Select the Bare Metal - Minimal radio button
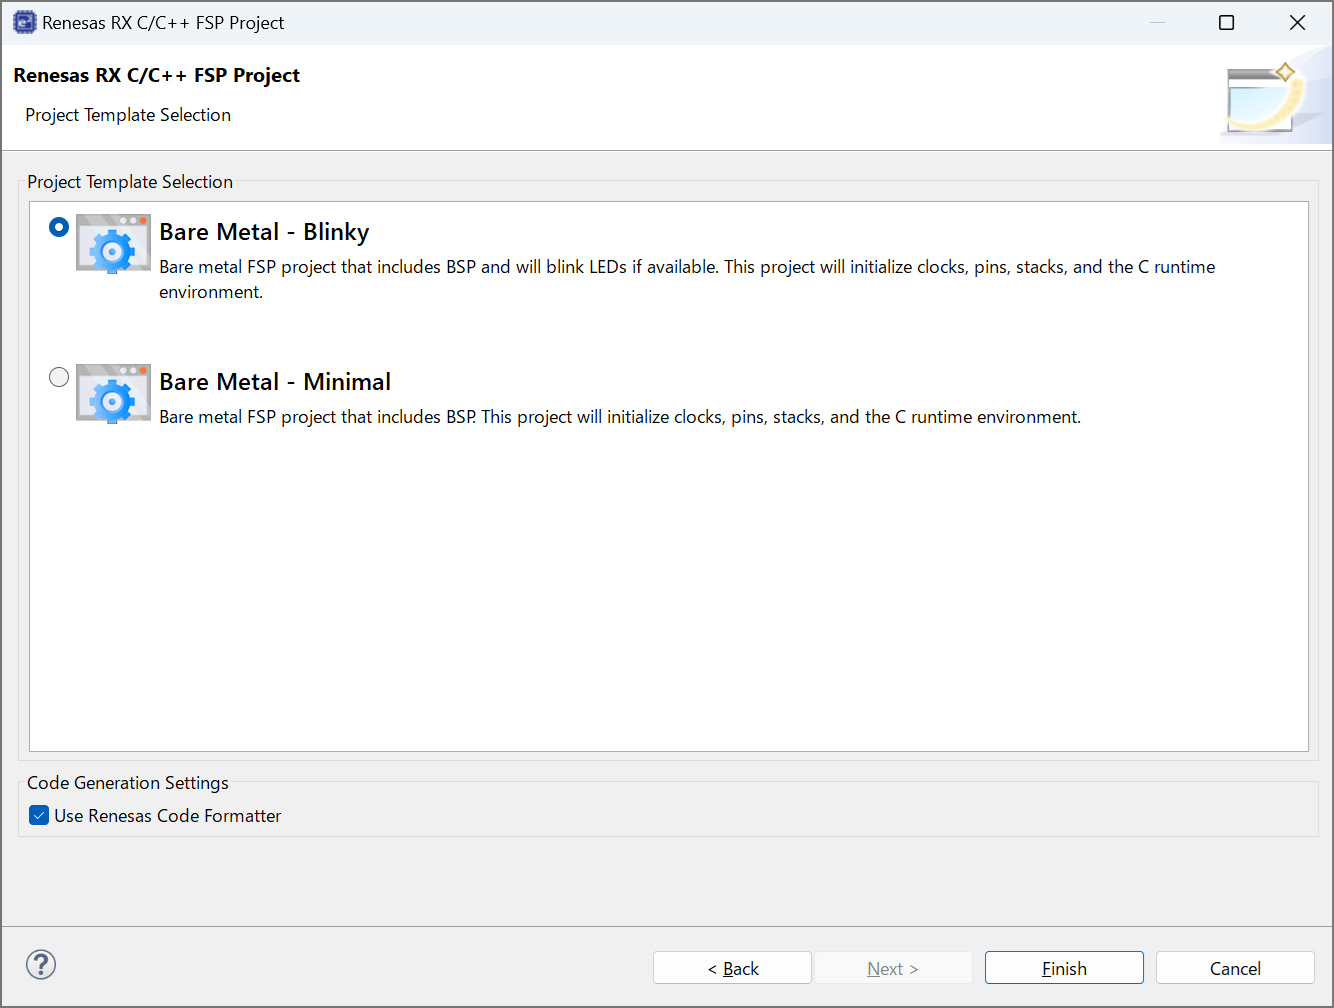Image resolution: width=1334 pixels, height=1008 pixels. [59, 377]
